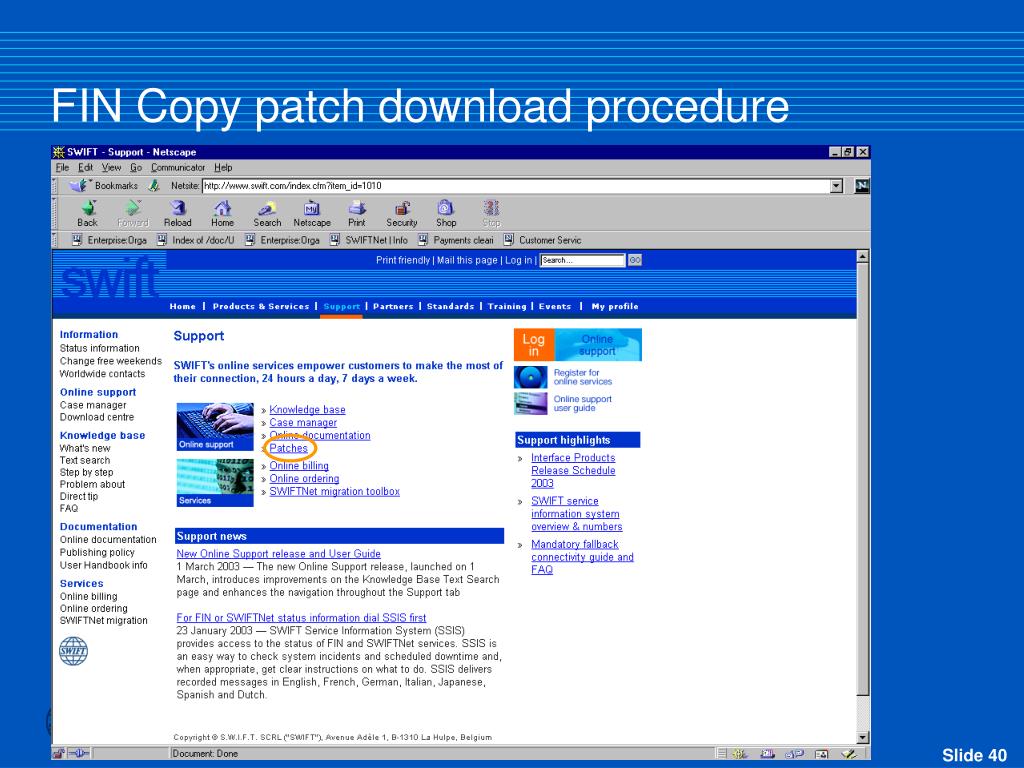Click the Patches link
Viewport: 1024px width, 768px height.
289,449
